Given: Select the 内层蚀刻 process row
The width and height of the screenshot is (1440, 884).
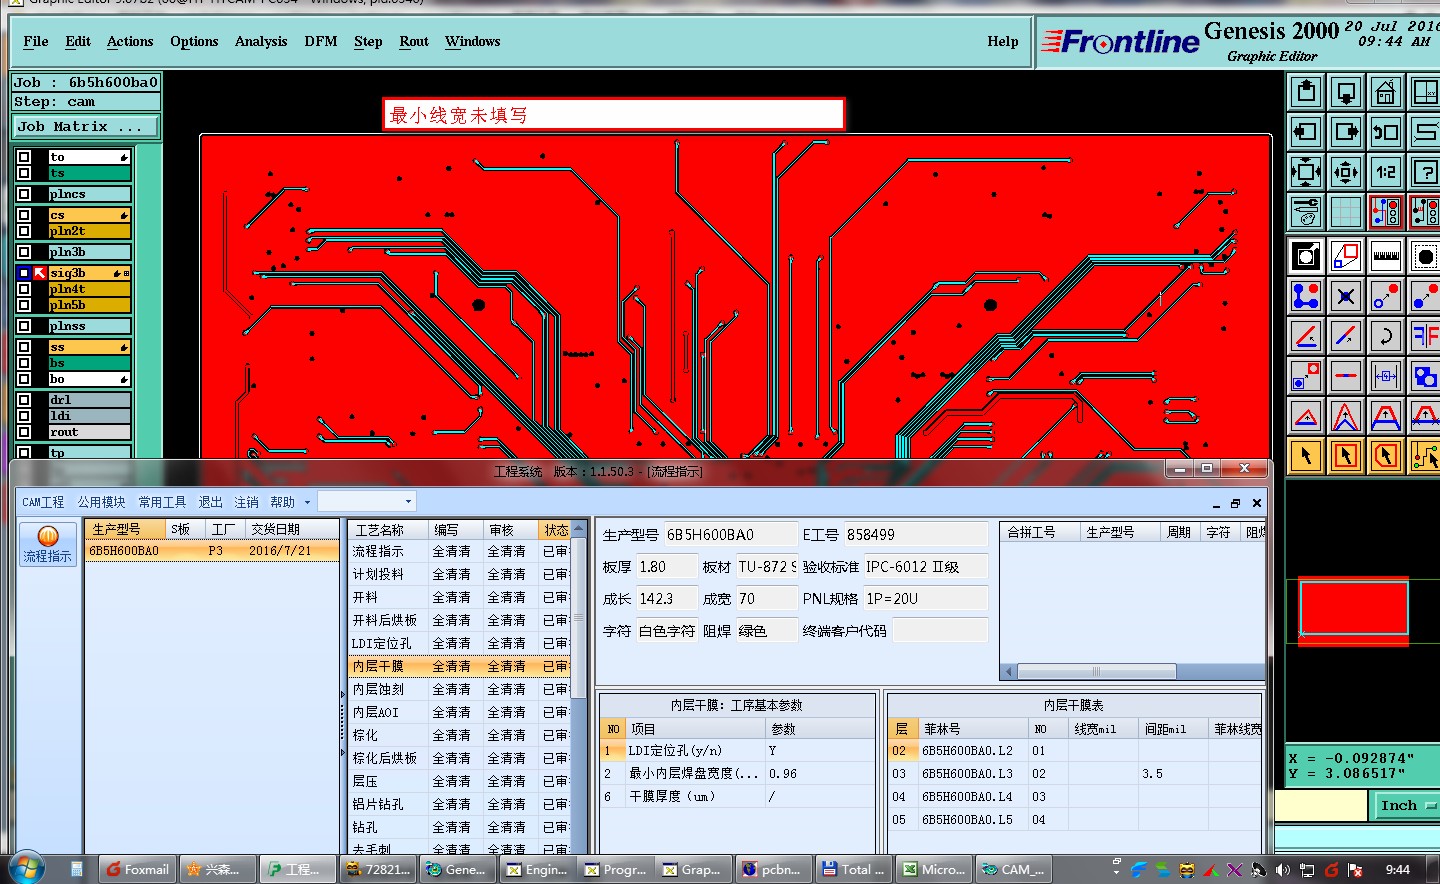Looking at the screenshot, I should tap(459, 690).
